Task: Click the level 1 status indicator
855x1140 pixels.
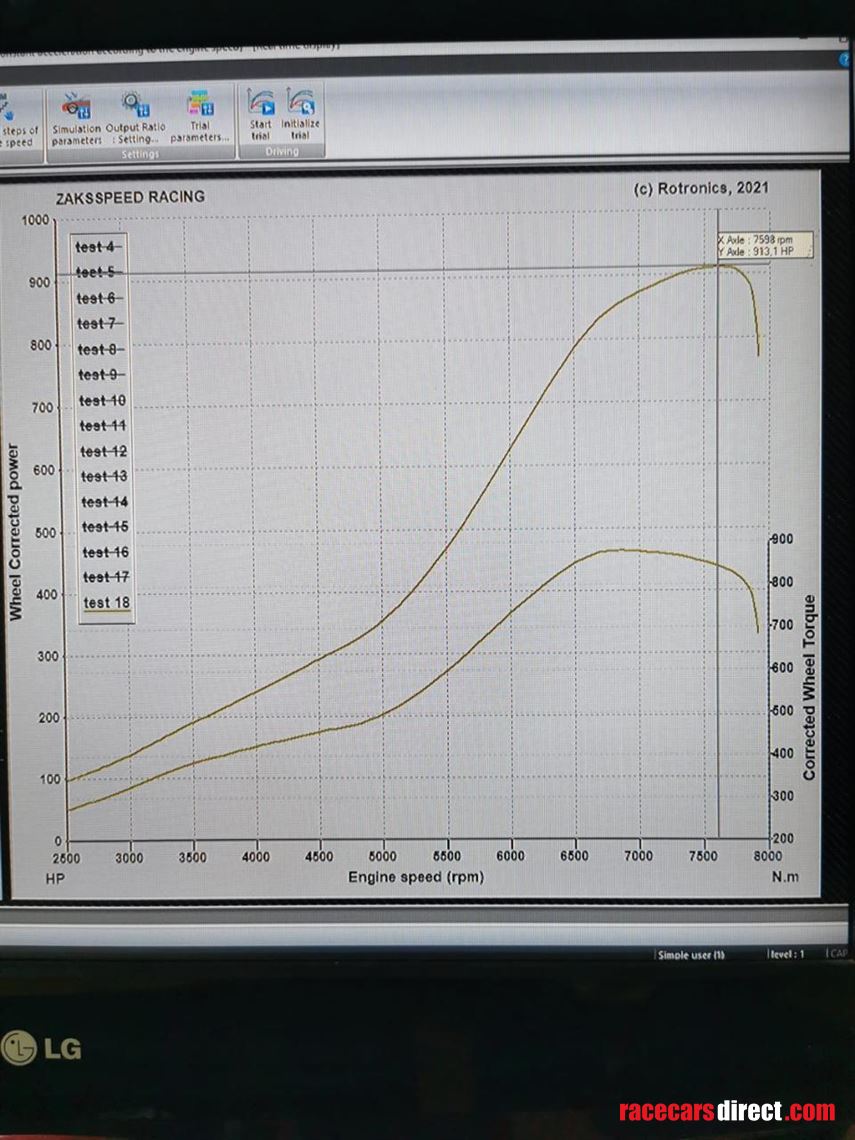Action: tap(786, 955)
